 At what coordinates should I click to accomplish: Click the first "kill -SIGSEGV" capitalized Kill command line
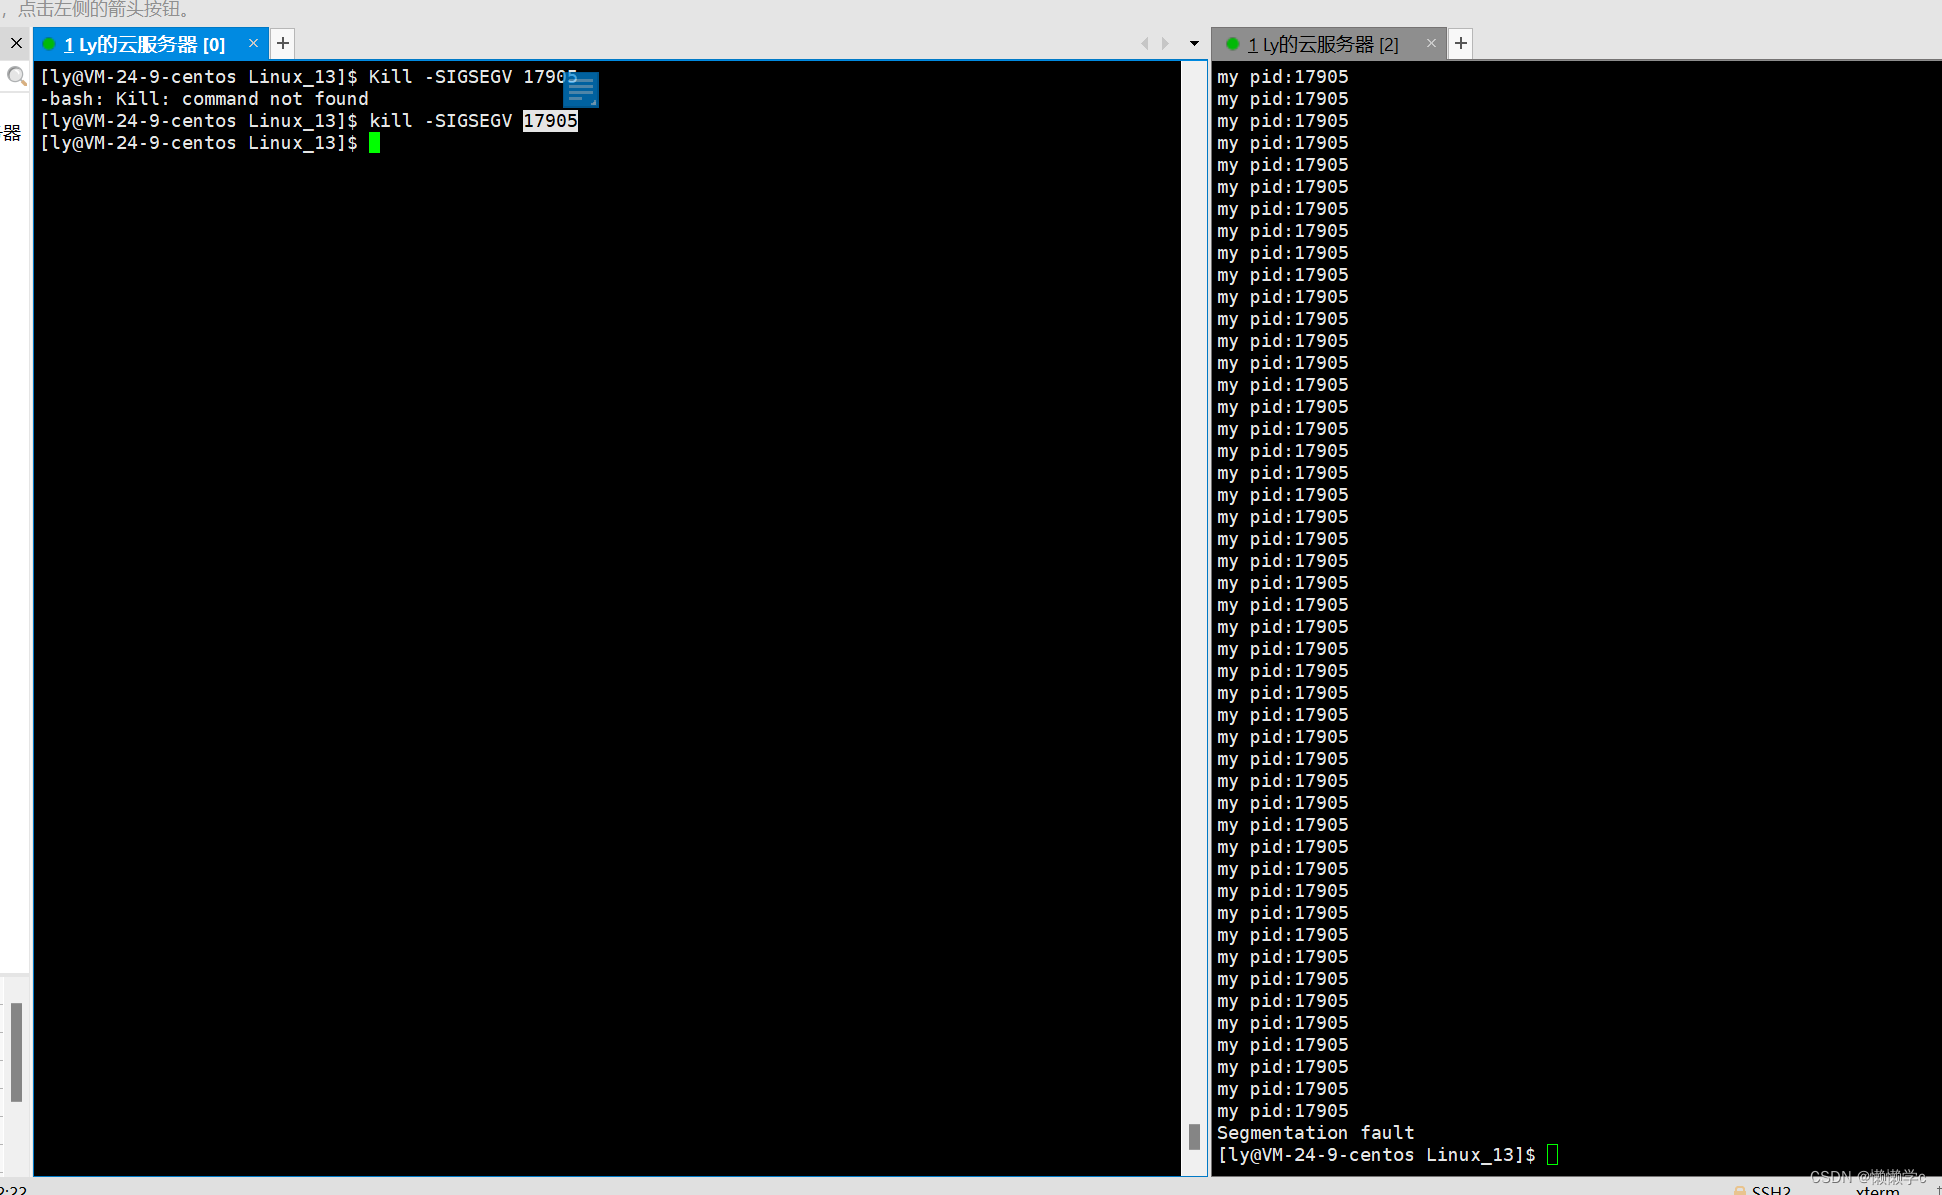[x=308, y=76]
